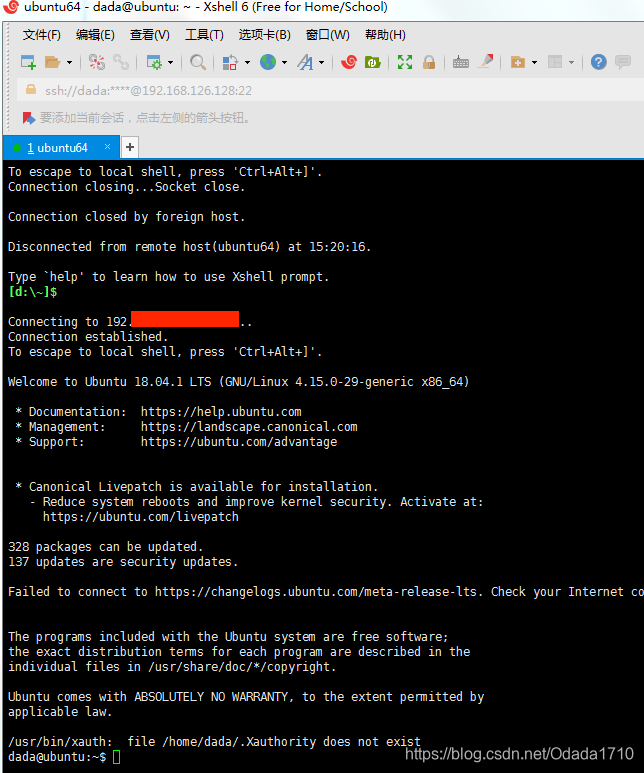The image size is (644, 773).
Task: Click the keyboard key mapping icon
Action: 461,62
